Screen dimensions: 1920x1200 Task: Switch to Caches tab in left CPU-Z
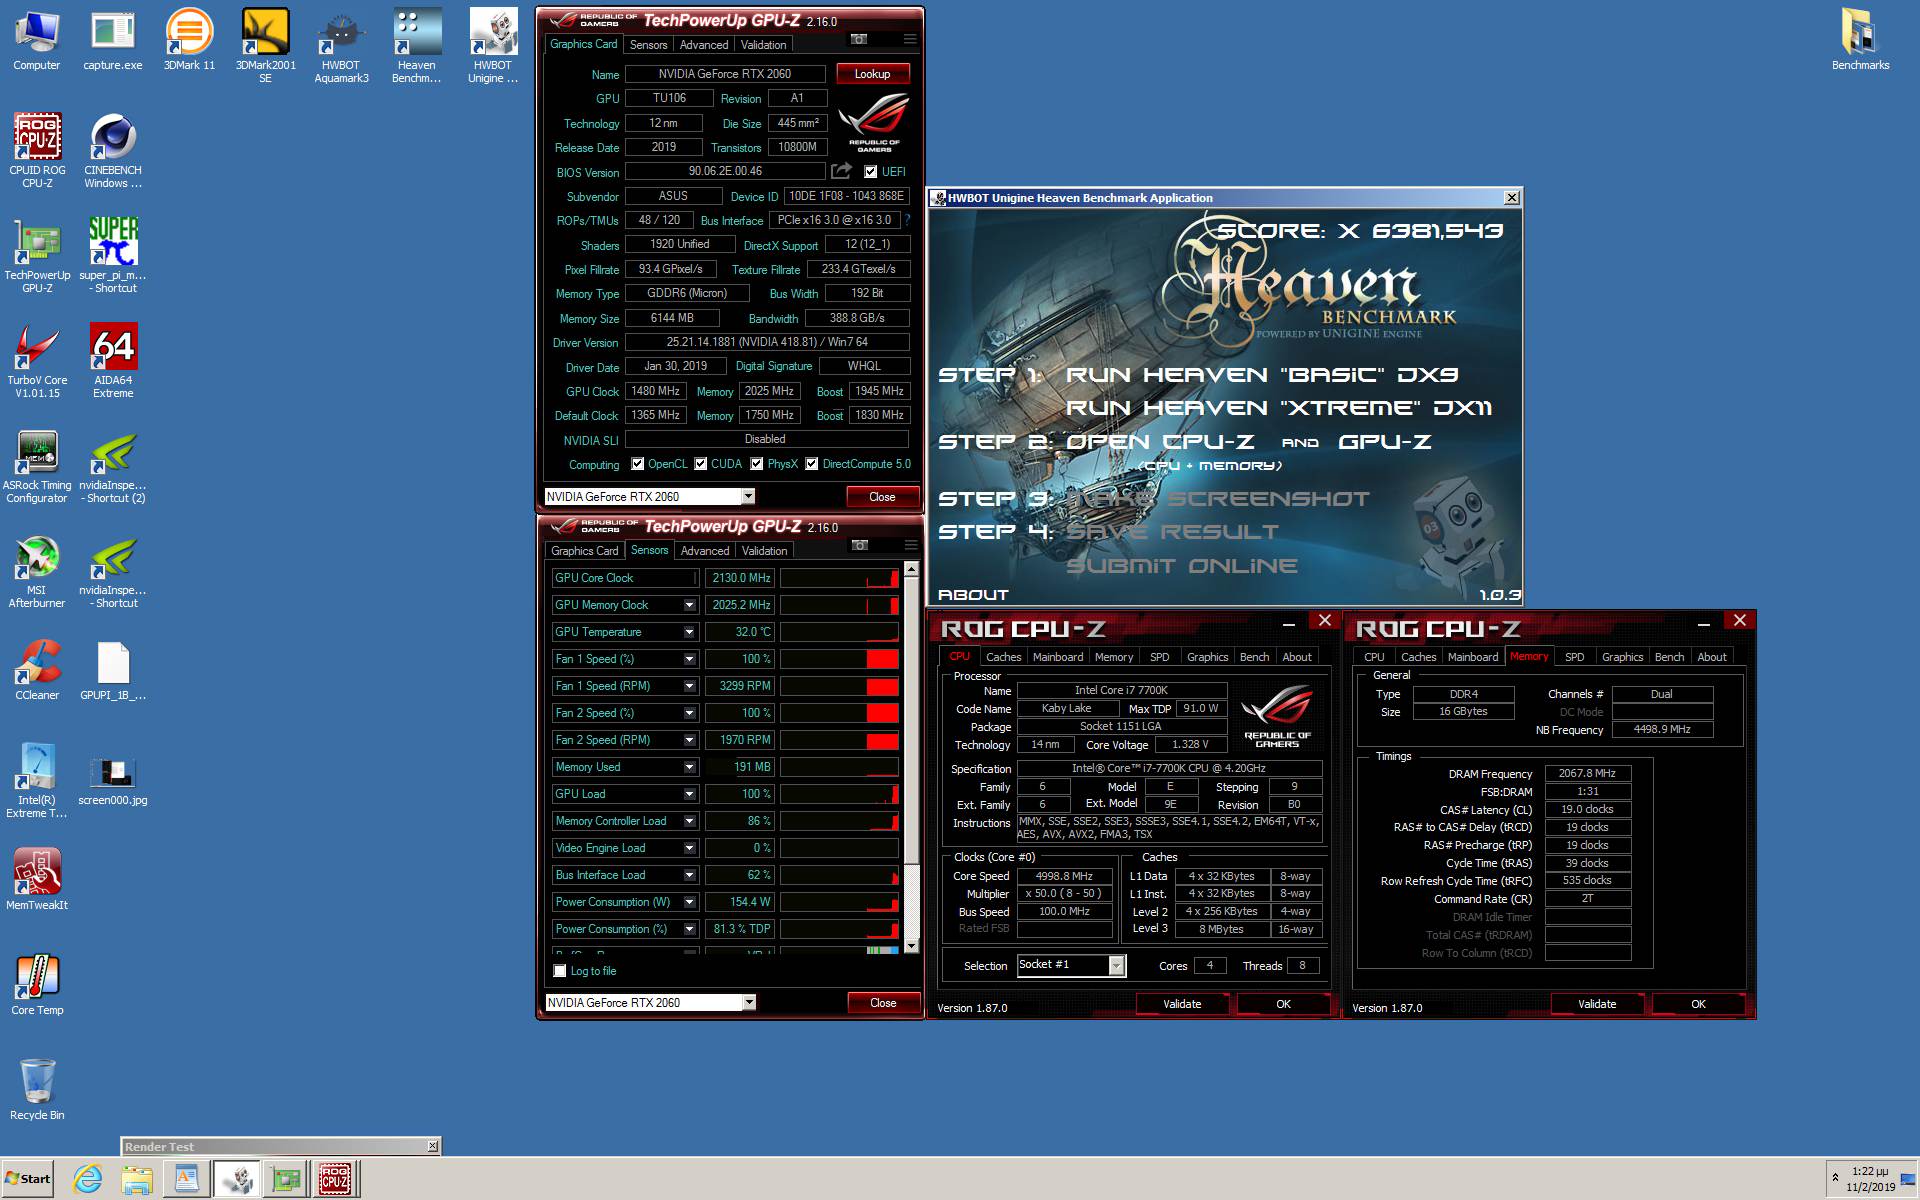(1003, 657)
